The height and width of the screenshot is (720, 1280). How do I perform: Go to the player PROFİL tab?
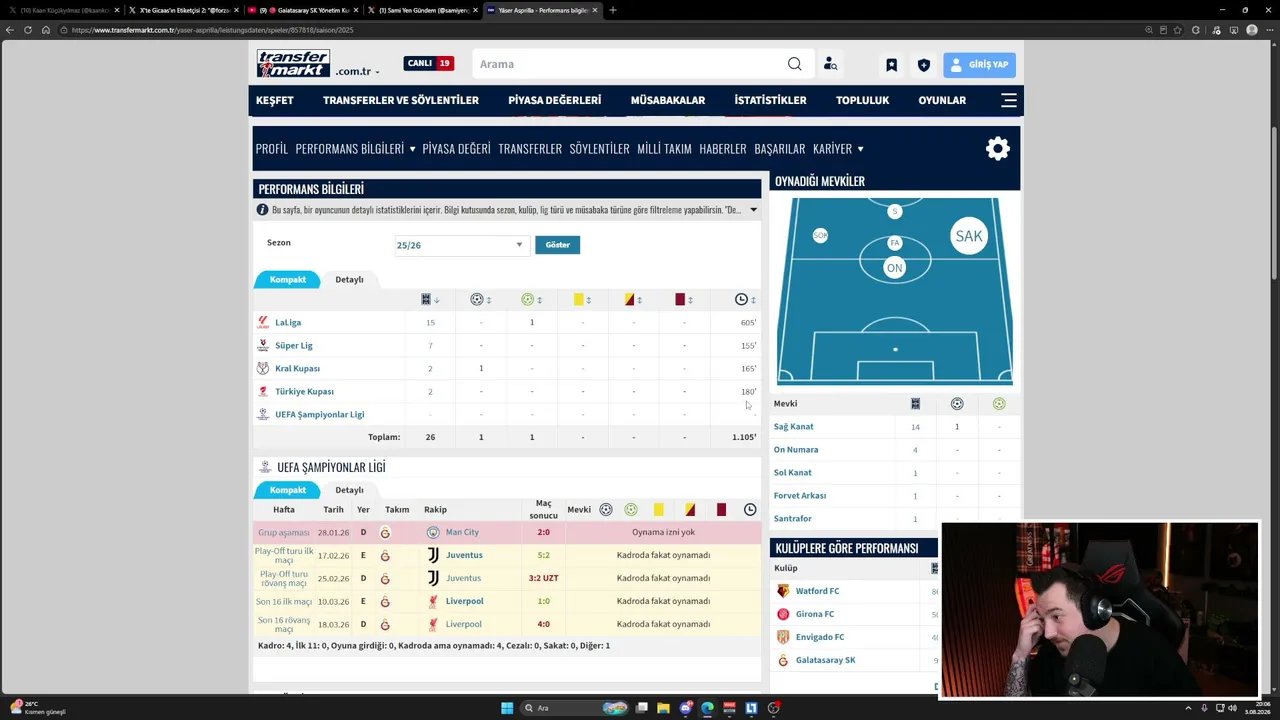(x=272, y=149)
